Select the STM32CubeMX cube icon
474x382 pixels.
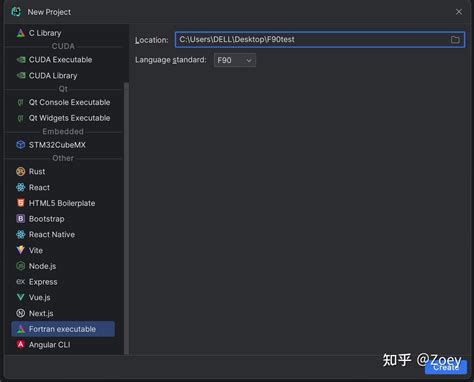pyautogui.click(x=21, y=145)
